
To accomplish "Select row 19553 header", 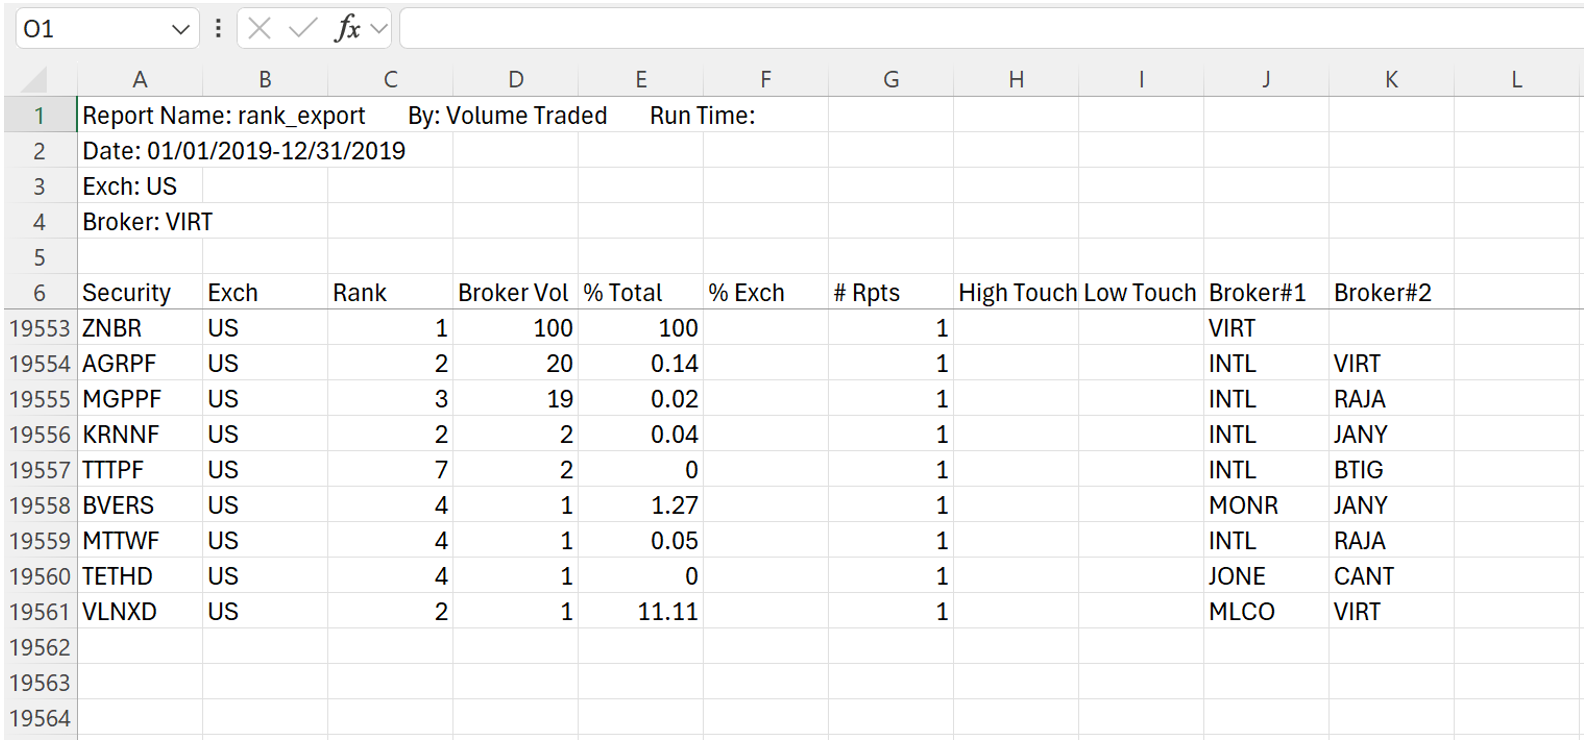I will point(40,328).
